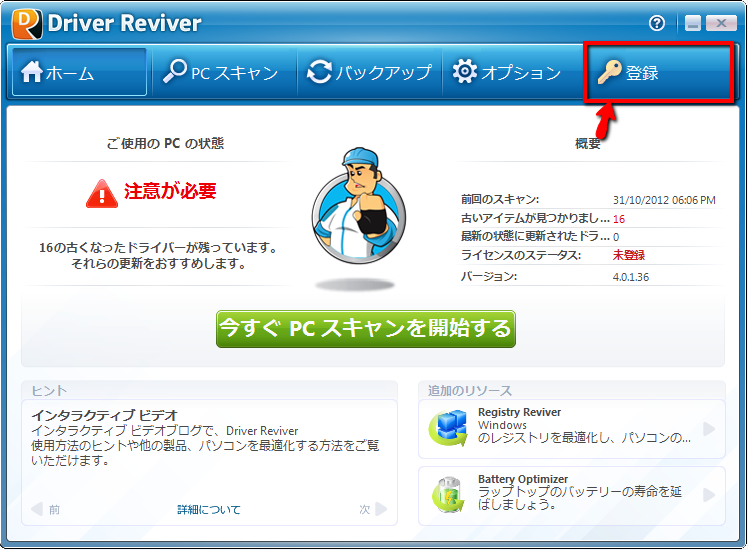The height and width of the screenshot is (550, 748).
Task: Expand the Battery Optimizer arrow
Action: 709,495
